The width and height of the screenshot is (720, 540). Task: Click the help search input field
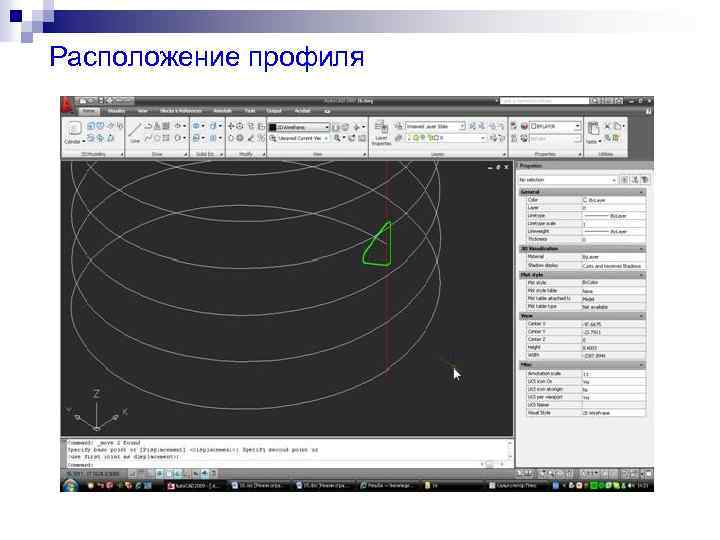544,101
